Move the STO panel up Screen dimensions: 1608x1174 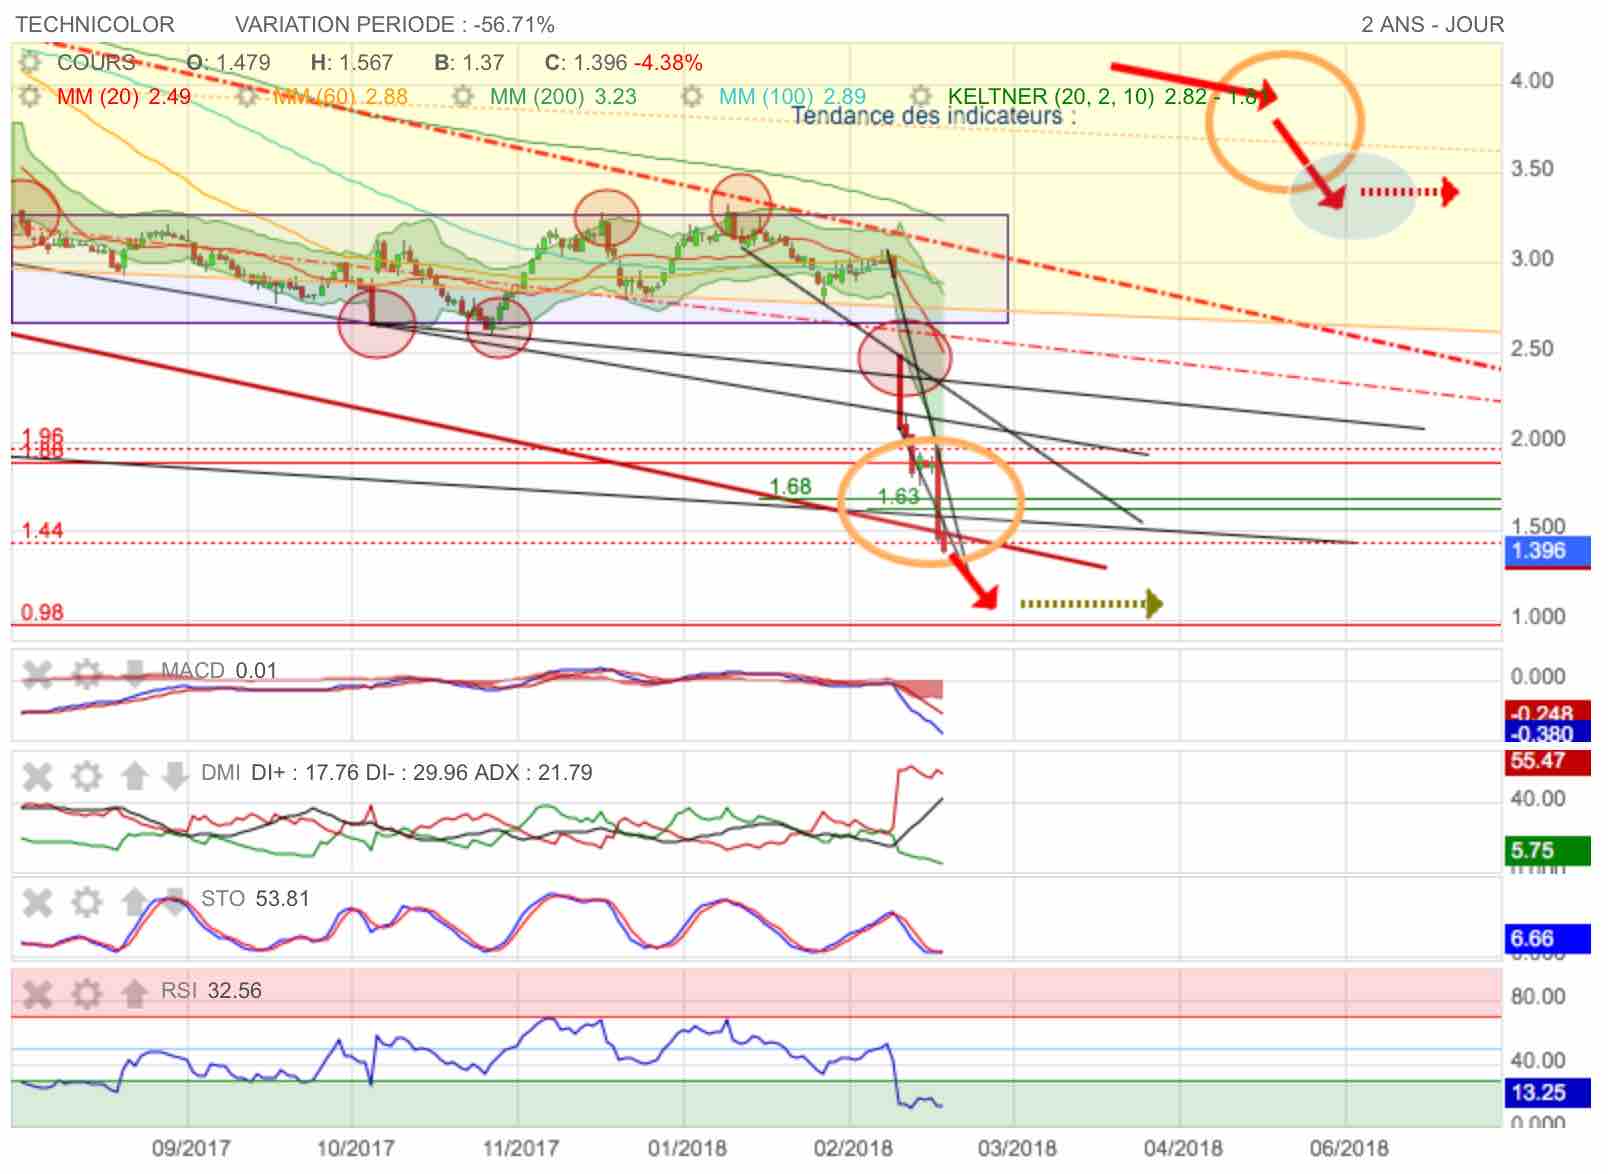point(134,903)
